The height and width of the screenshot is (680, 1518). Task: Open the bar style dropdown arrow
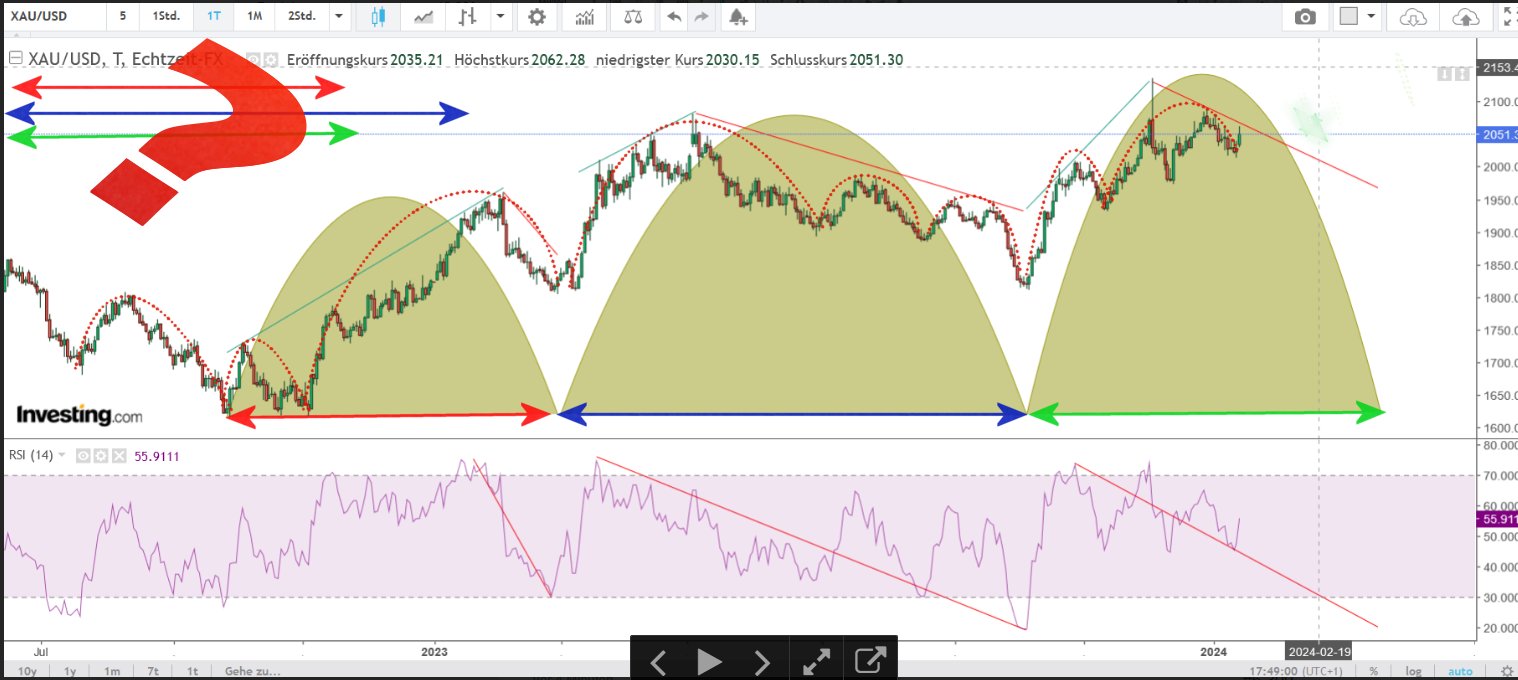(x=499, y=17)
